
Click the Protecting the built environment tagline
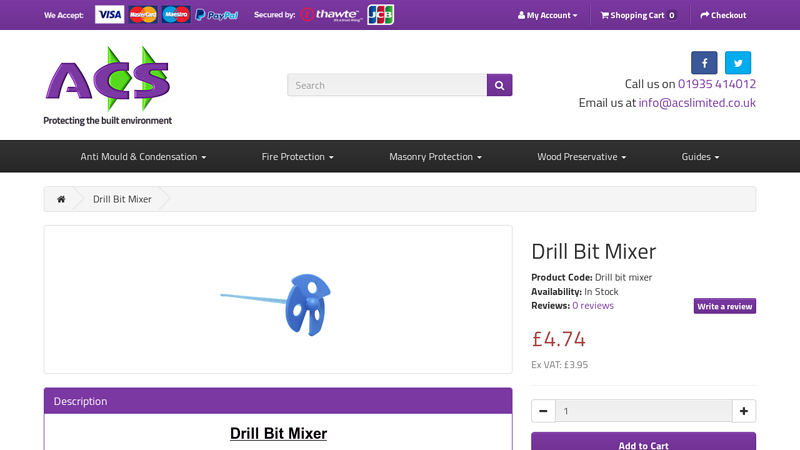pos(107,120)
